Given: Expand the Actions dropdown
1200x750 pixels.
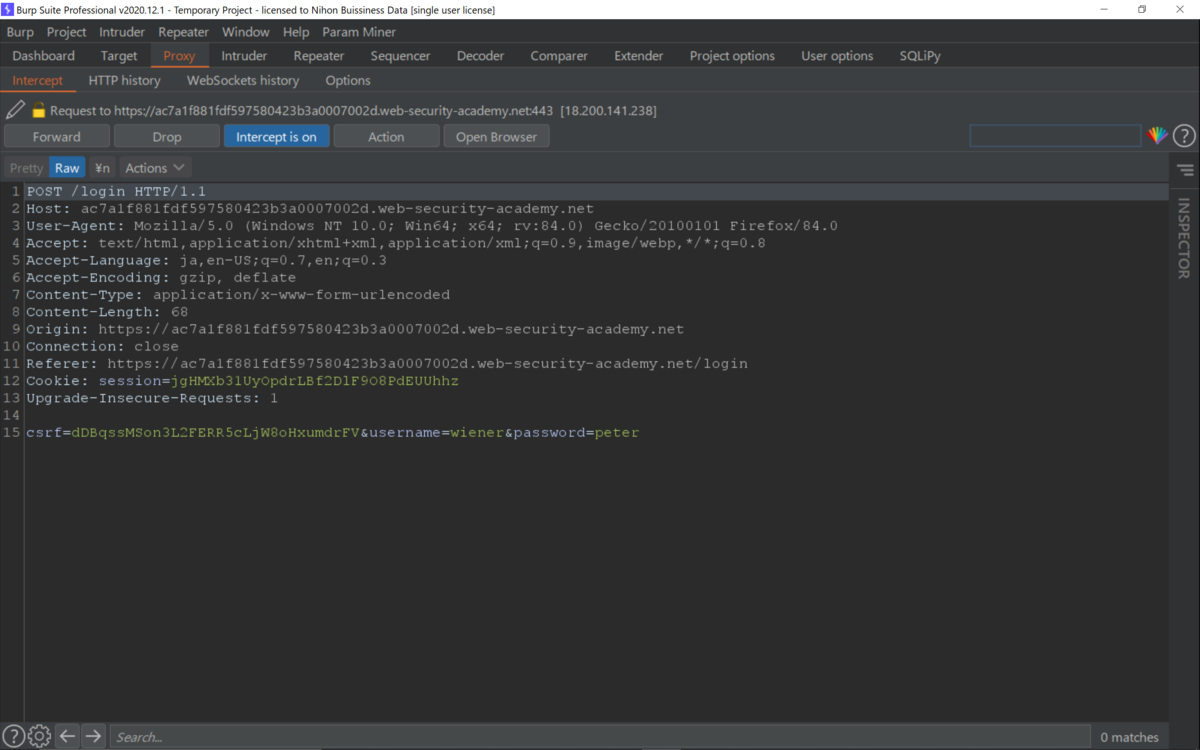Looking at the screenshot, I should [155, 168].
